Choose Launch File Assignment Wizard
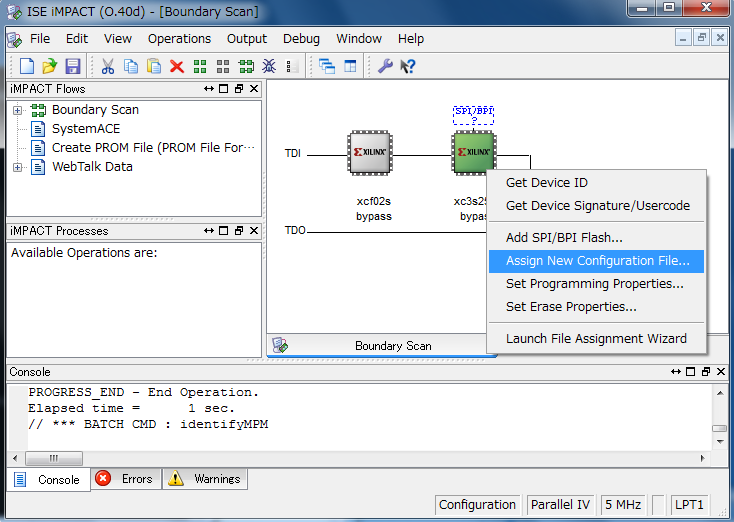The image size is (734, 522). pos(596,338)
